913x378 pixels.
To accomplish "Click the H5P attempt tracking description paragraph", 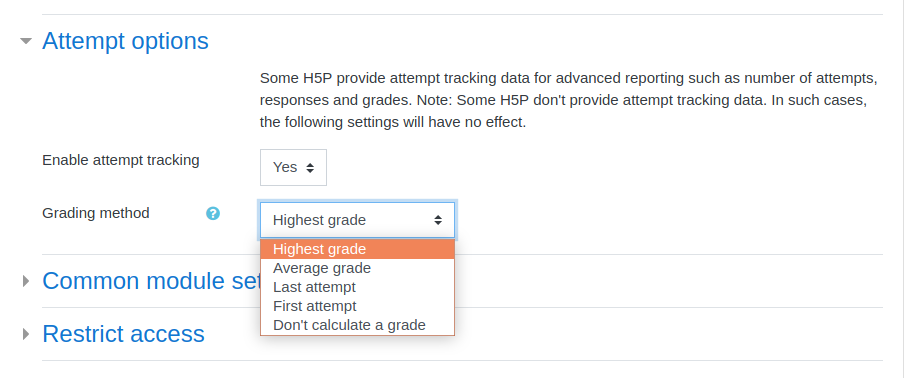I will 568,100.
